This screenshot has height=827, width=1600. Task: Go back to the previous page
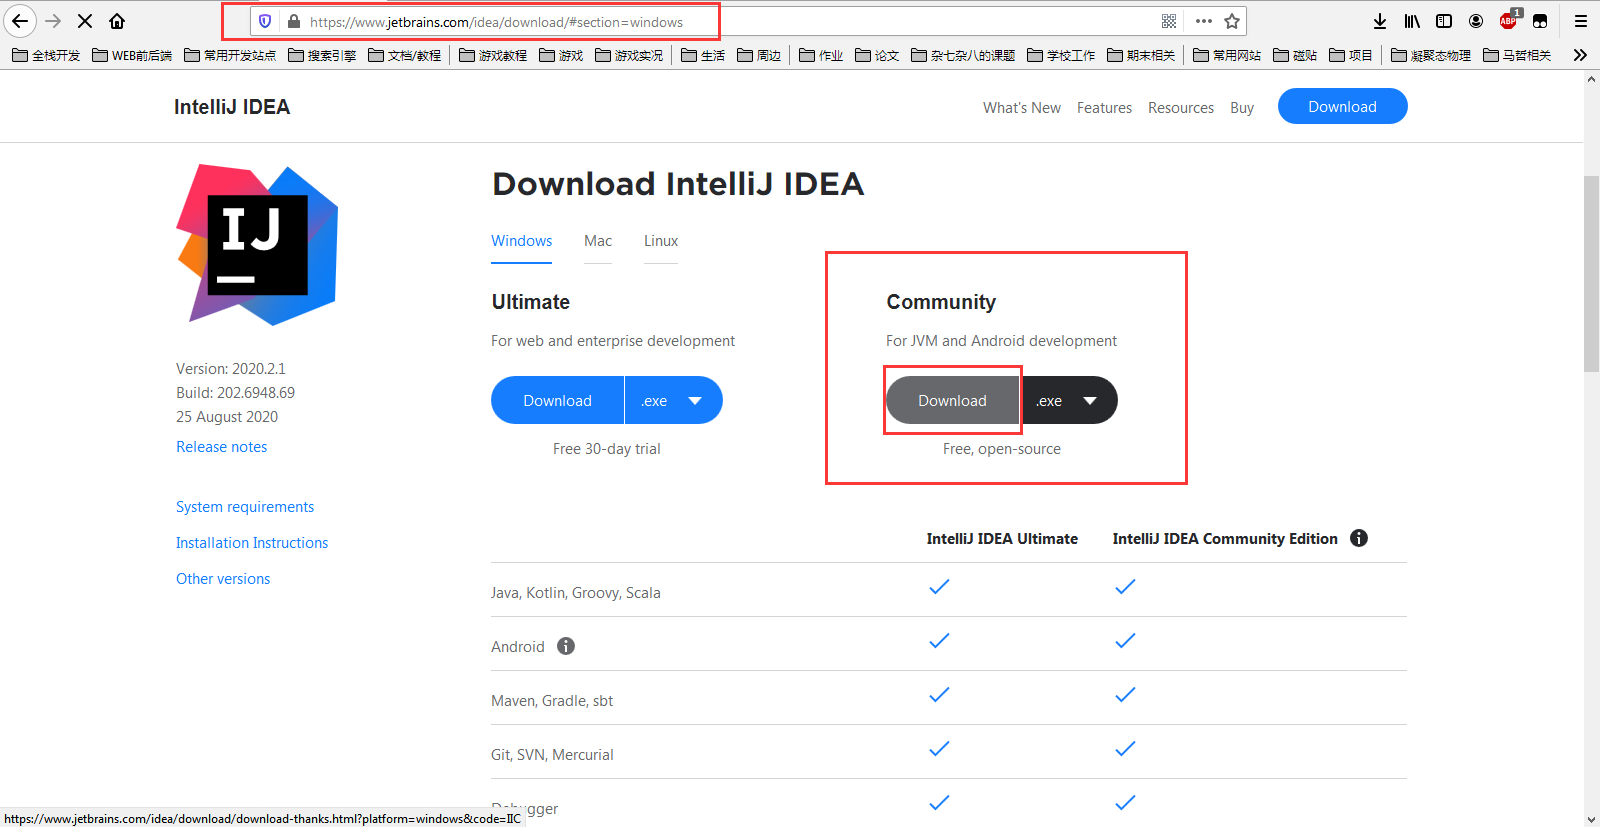tap(20, 21)
